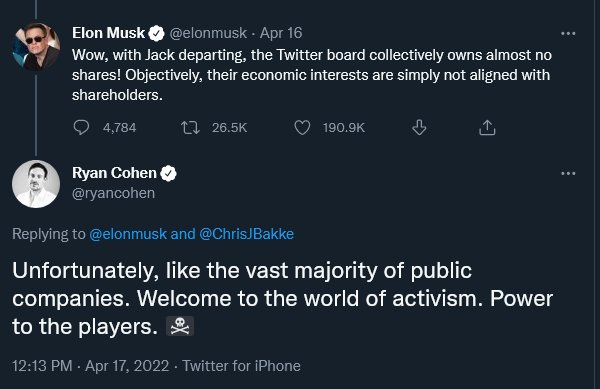Screen dimensions: 600x389
Task: Click Ryan Cohen's verified badge
Action: 168,173
